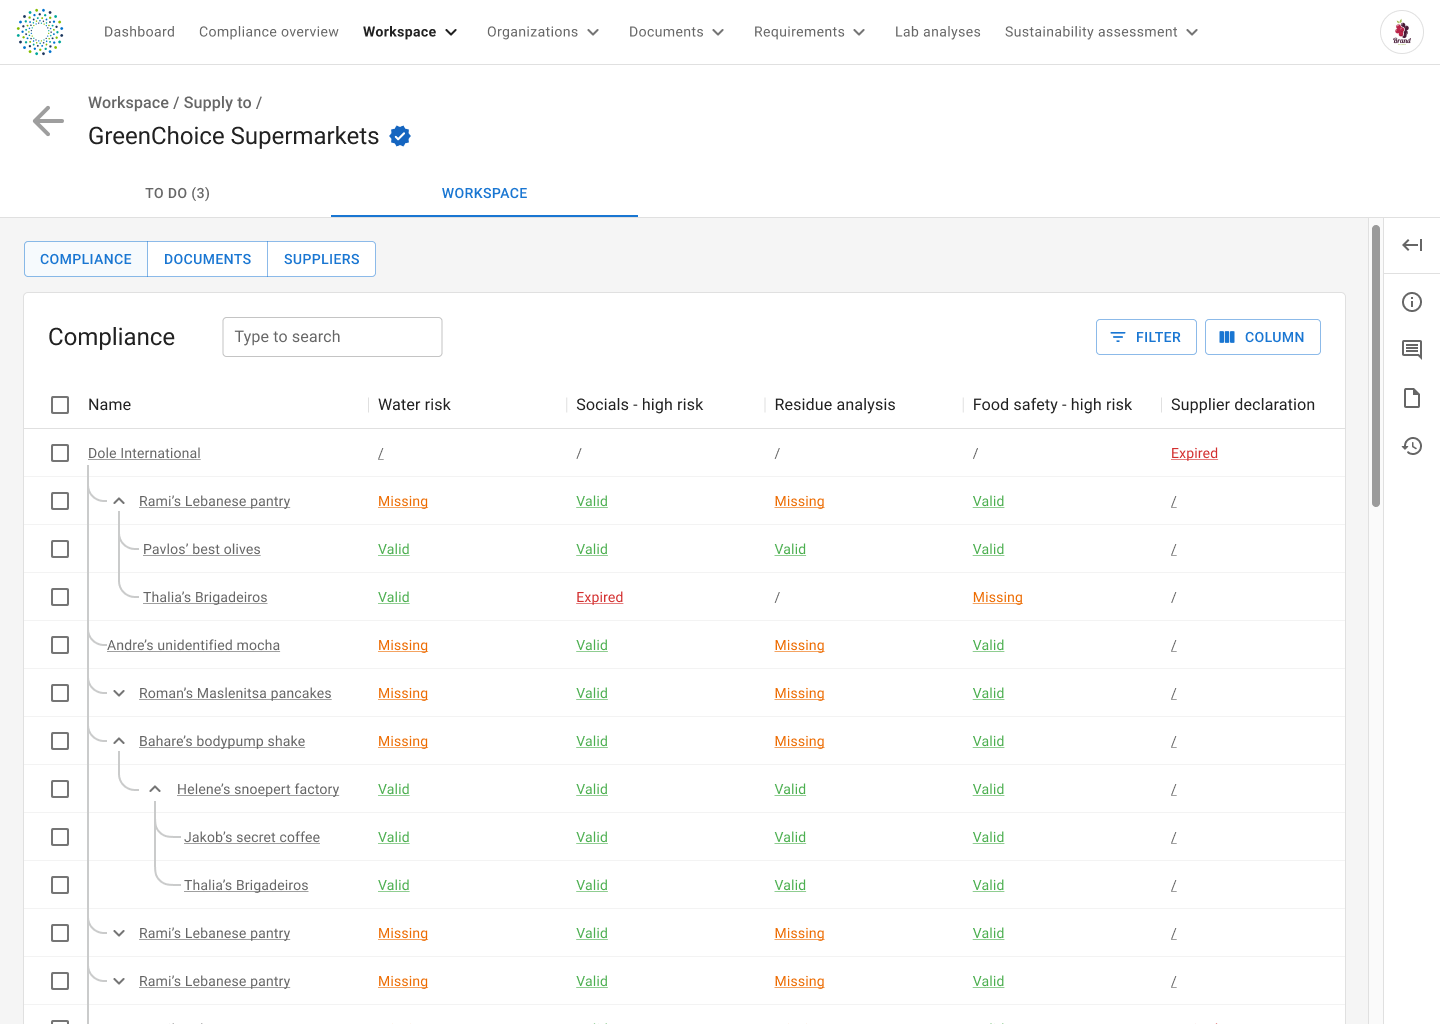Open the Organizations dropdown menu
The width and height of the screenshot is (1440, 1024).
tap(543, 32)
